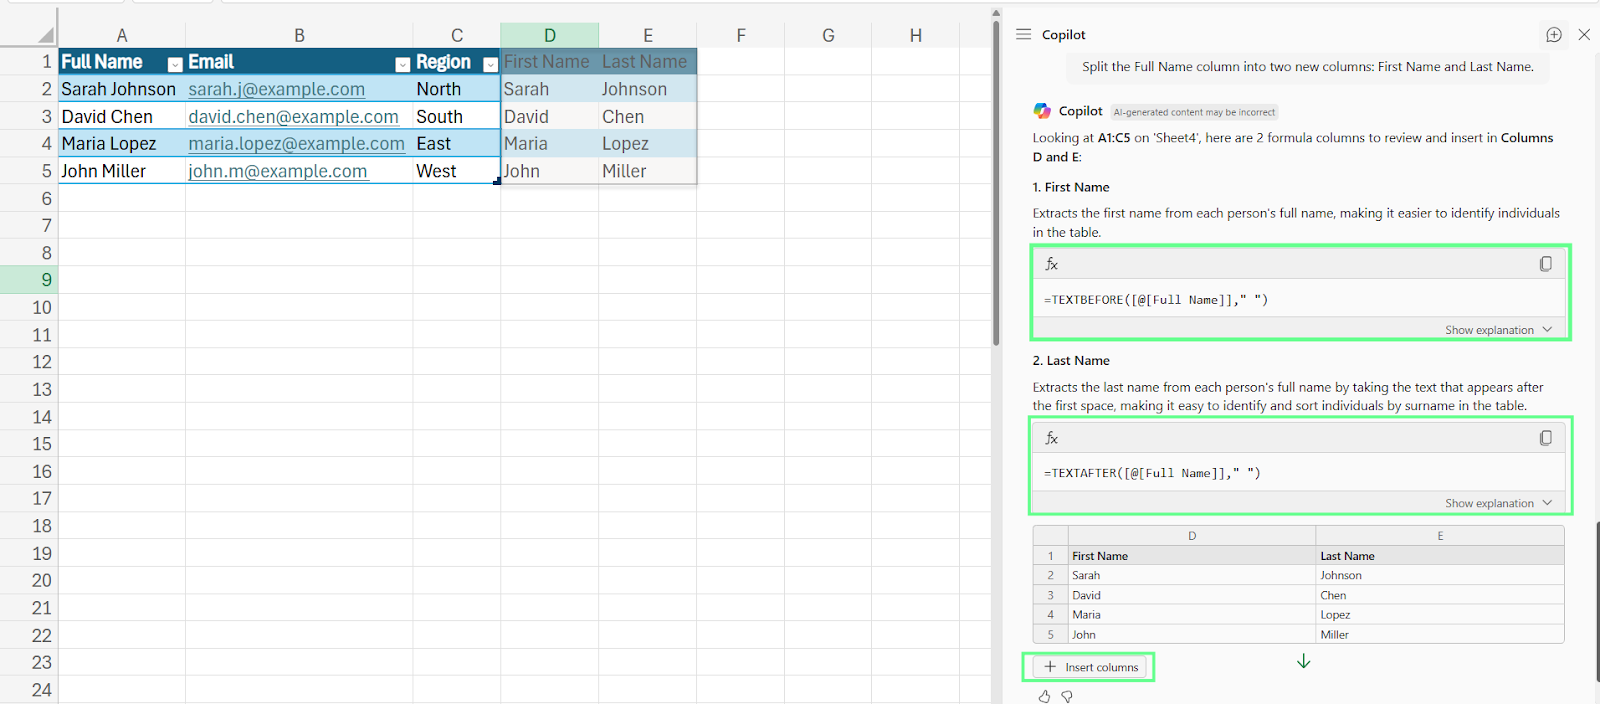Give thumbs down to Copilot response
Image resolution: width=1600 pixels, height=704 pixels.
pos(1067,696)
